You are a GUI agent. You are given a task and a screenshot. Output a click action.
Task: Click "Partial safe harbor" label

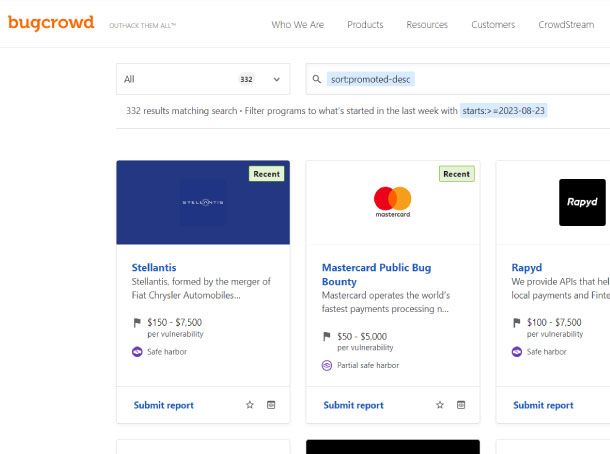coord(368,365)
